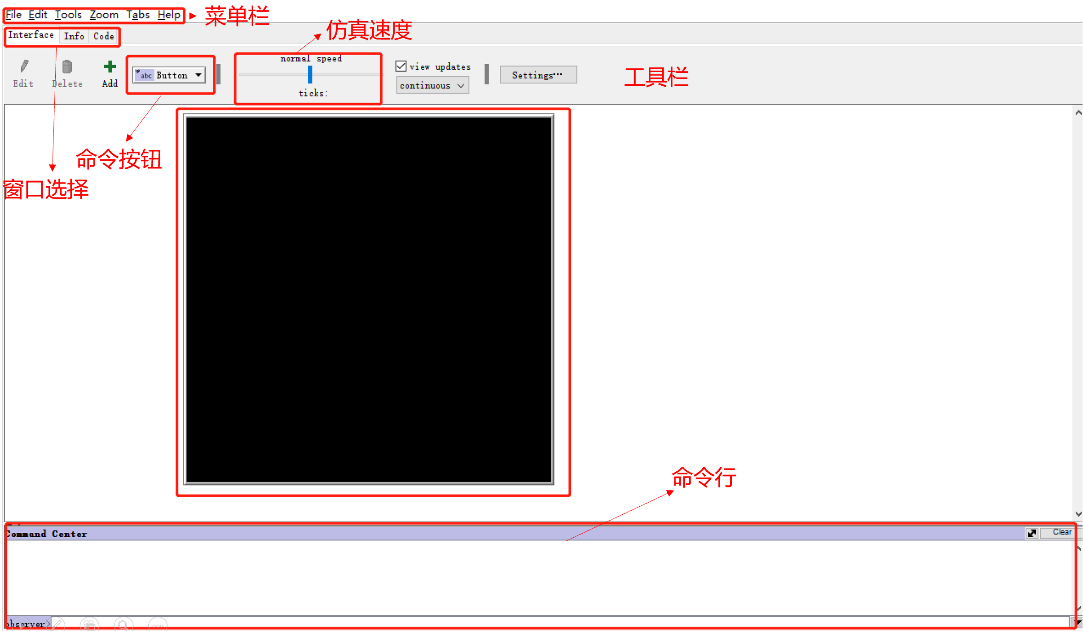The width and height of the screenshot is (1083, 631).
Task: Open the observer context dropdown
Action: (x=27, y=623)
